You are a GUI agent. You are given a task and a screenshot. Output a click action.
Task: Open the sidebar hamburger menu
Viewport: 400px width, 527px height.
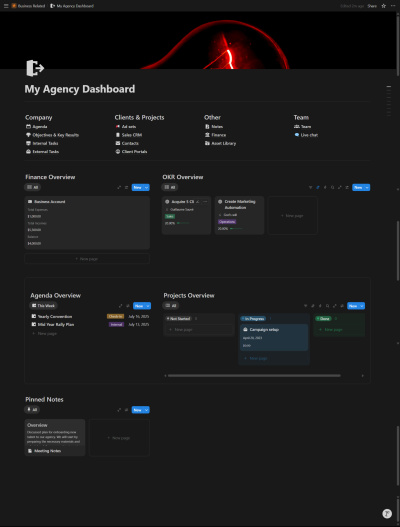click(x=6, y=6)
